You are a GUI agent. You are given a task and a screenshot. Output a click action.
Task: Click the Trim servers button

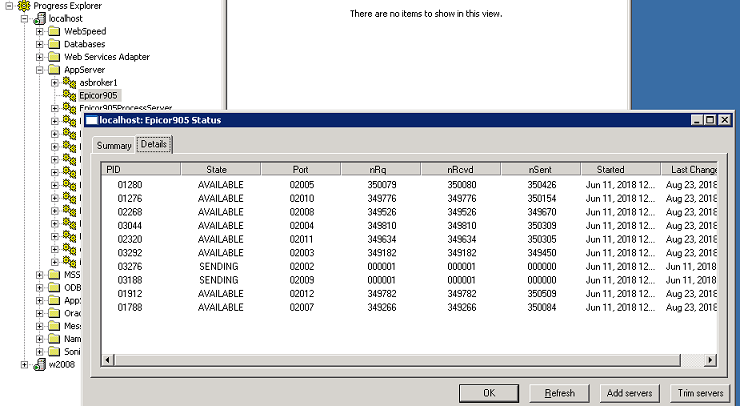click(700, 393)
